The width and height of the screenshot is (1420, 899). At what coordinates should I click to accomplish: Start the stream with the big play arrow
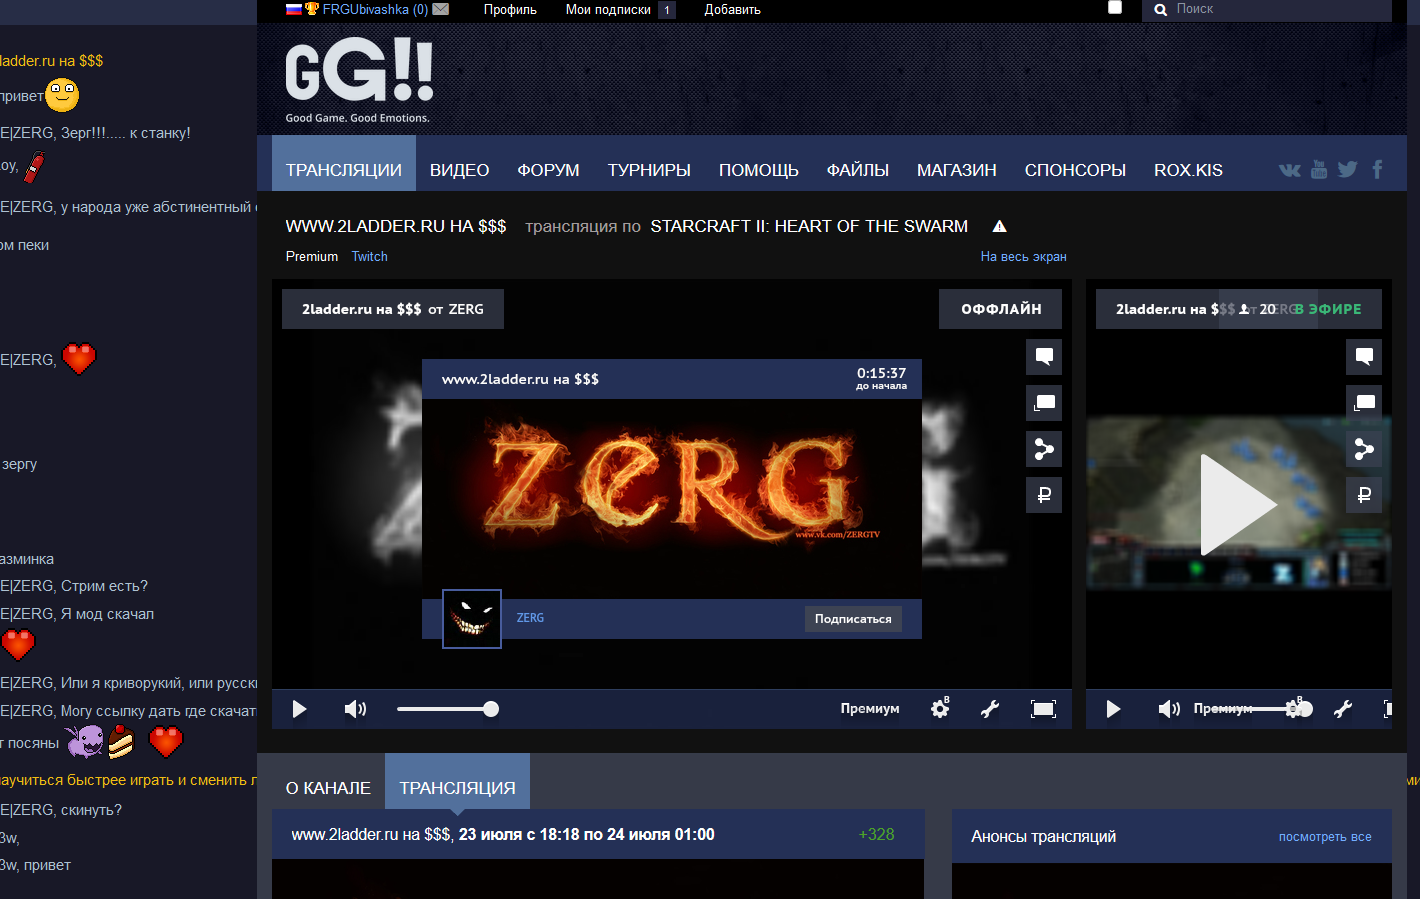1238,504
